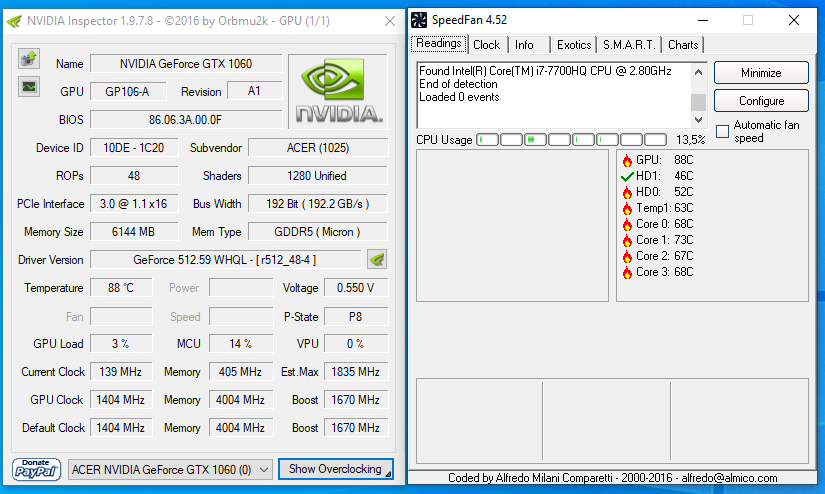Click the P-State value P8
This screenshot has width=825, height=494.
tap(356, 317)
